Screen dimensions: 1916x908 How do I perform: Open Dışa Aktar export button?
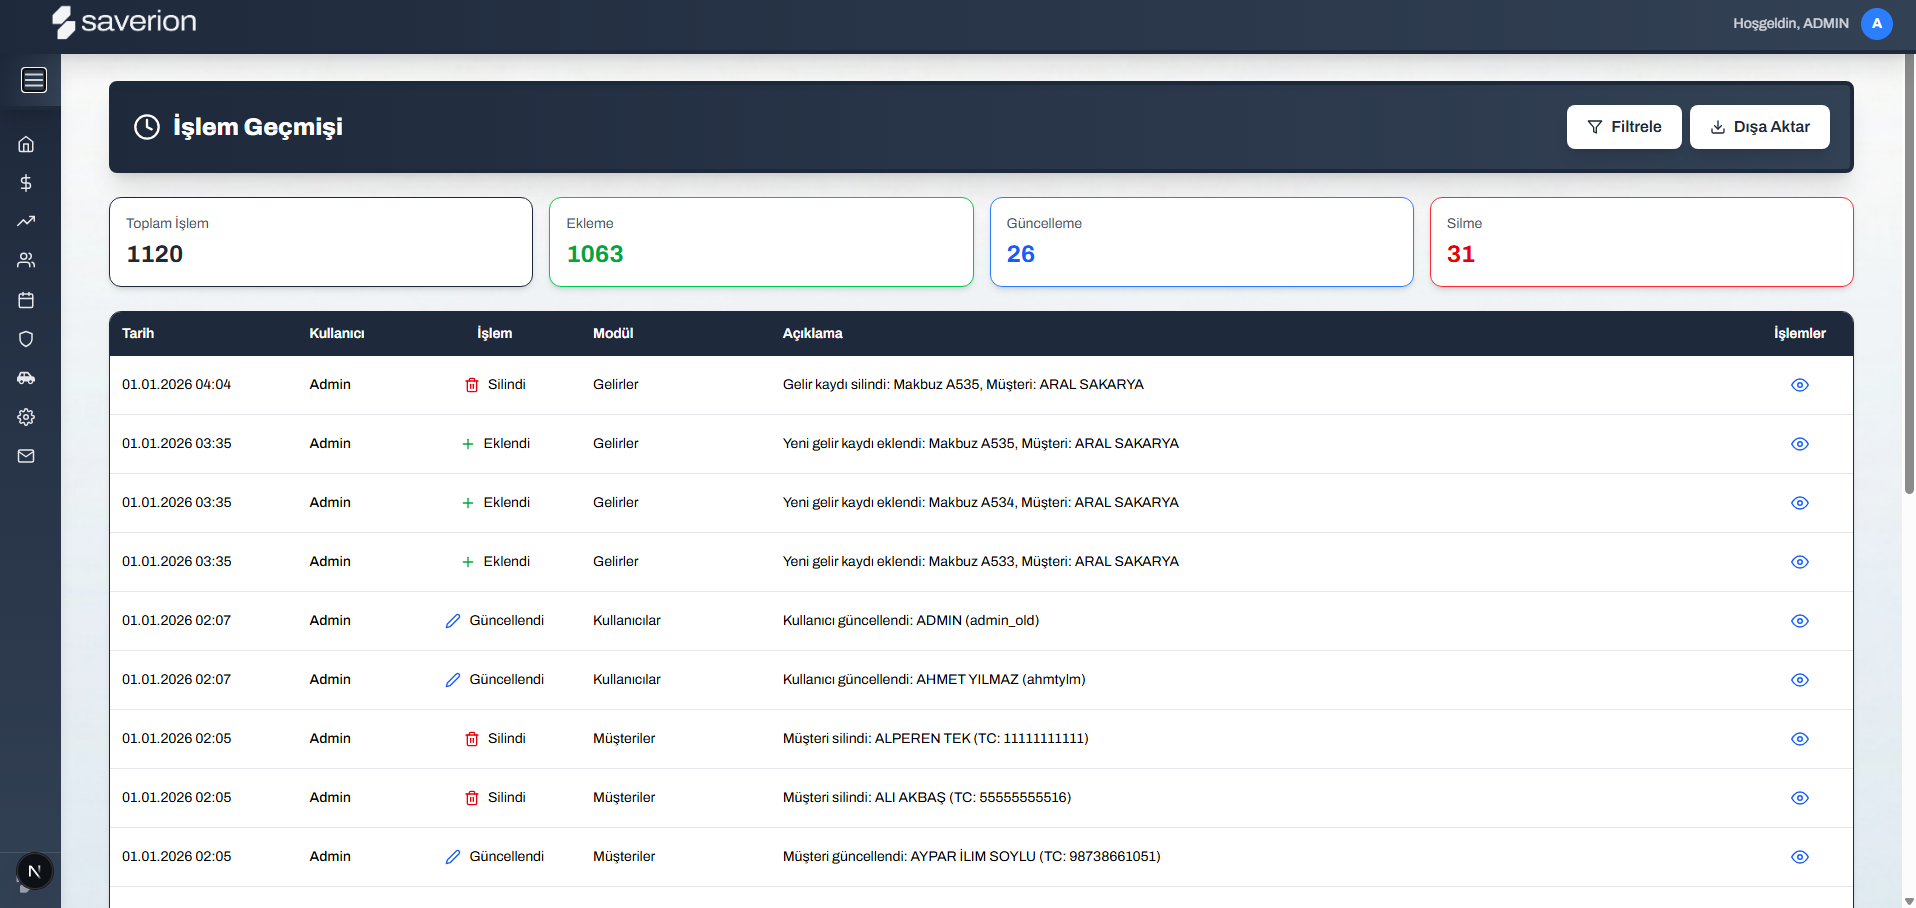(1759, 127)
